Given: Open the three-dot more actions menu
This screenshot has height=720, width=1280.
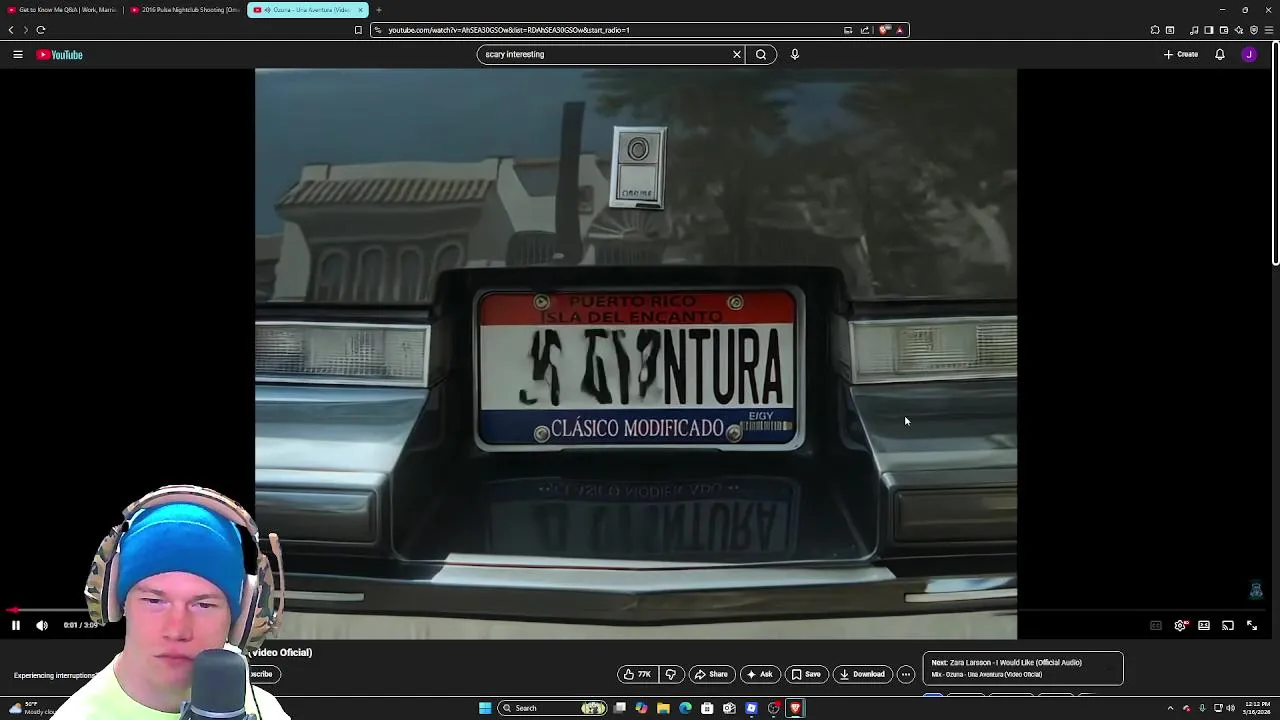Looking at the screenshot, I should (906, 674).
